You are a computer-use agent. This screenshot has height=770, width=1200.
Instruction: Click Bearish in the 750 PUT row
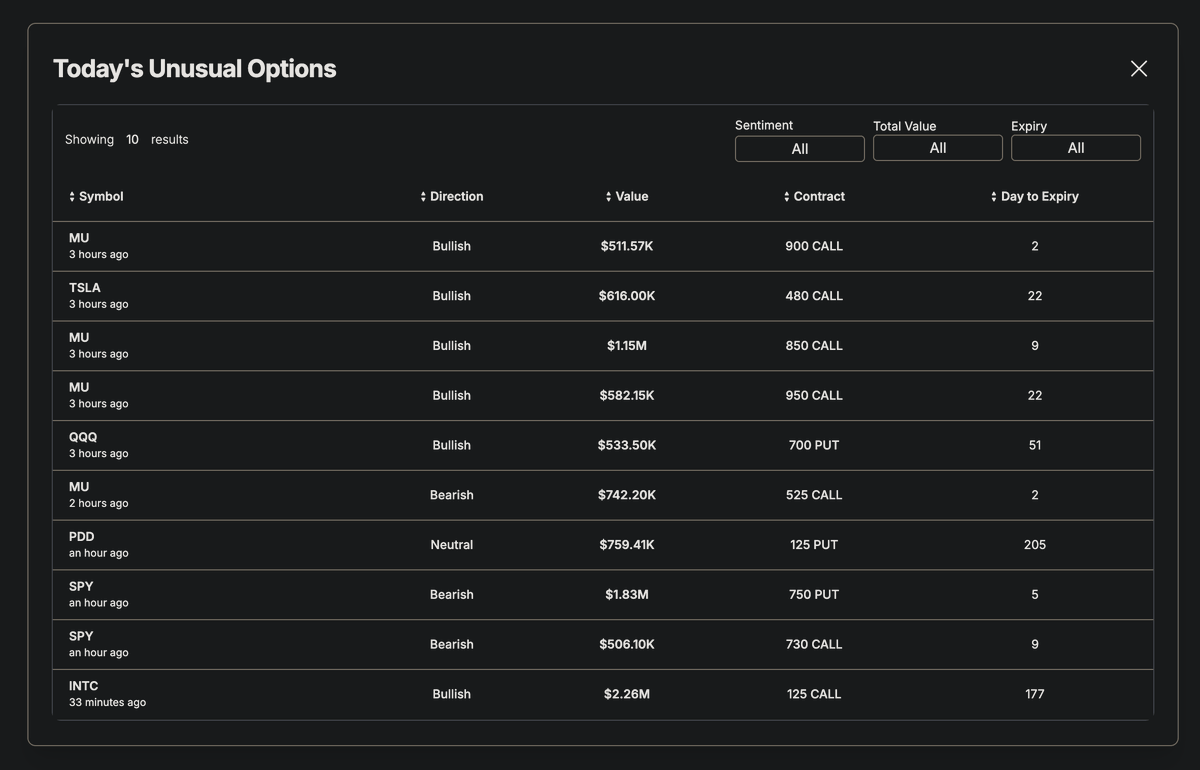pyautogui.click(x=452, y=595)
